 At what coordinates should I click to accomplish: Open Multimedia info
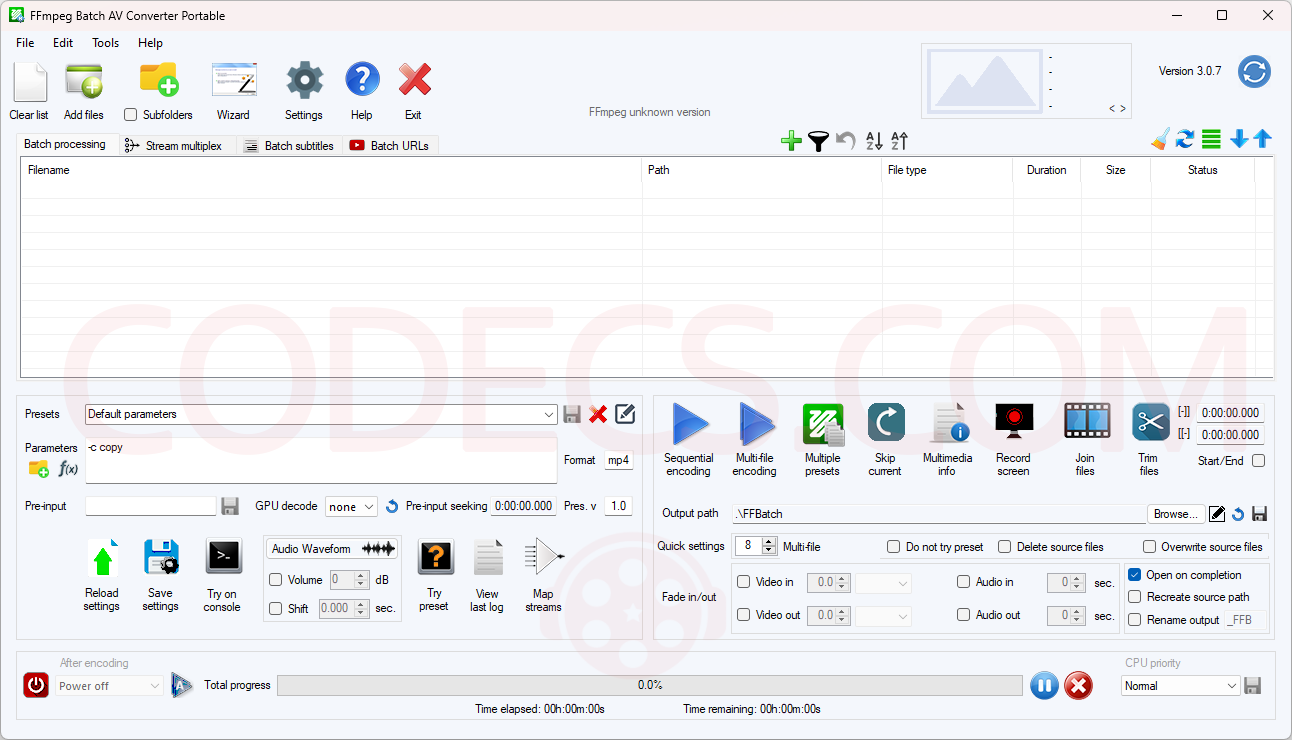(x=948, y=424)
